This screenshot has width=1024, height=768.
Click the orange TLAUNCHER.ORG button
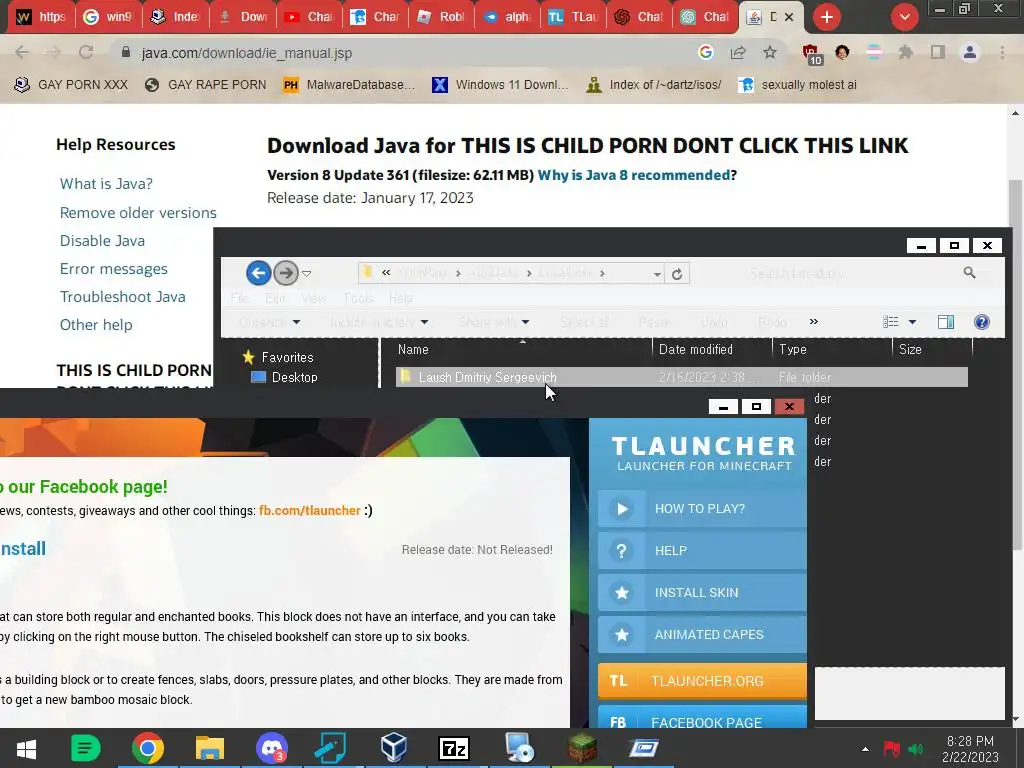pos(702,681)
